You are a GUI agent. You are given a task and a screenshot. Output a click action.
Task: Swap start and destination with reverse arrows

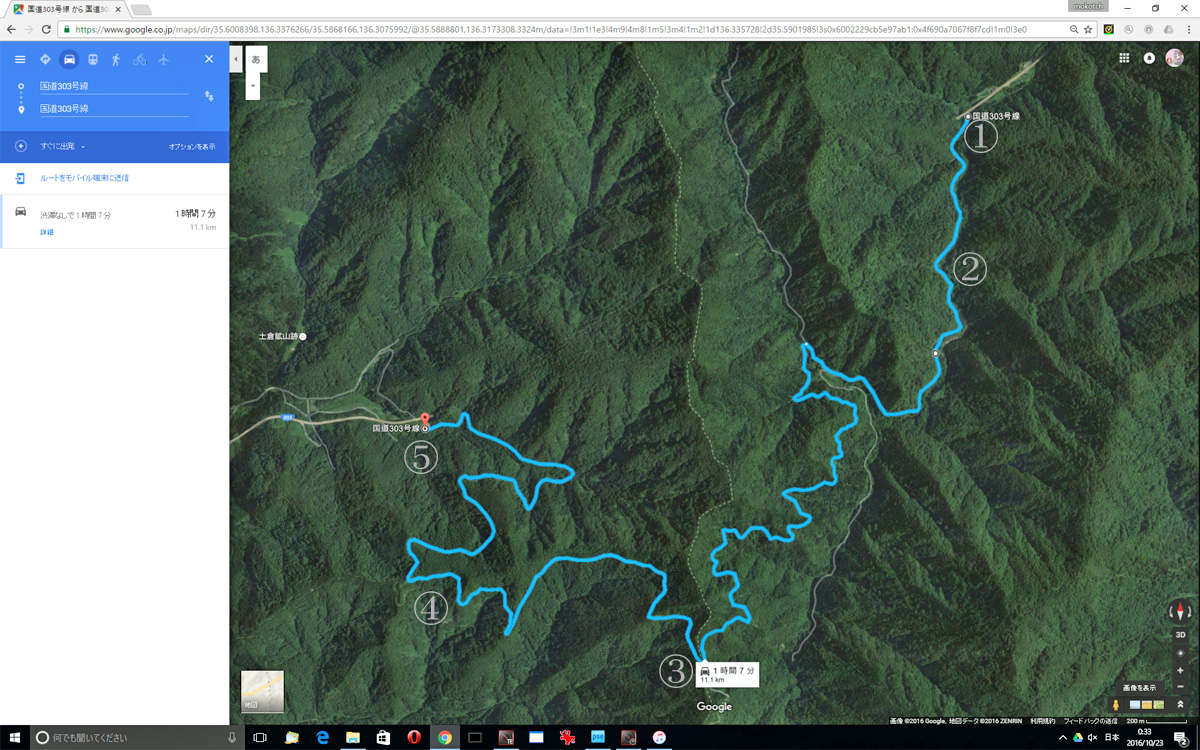pos(209,96)
